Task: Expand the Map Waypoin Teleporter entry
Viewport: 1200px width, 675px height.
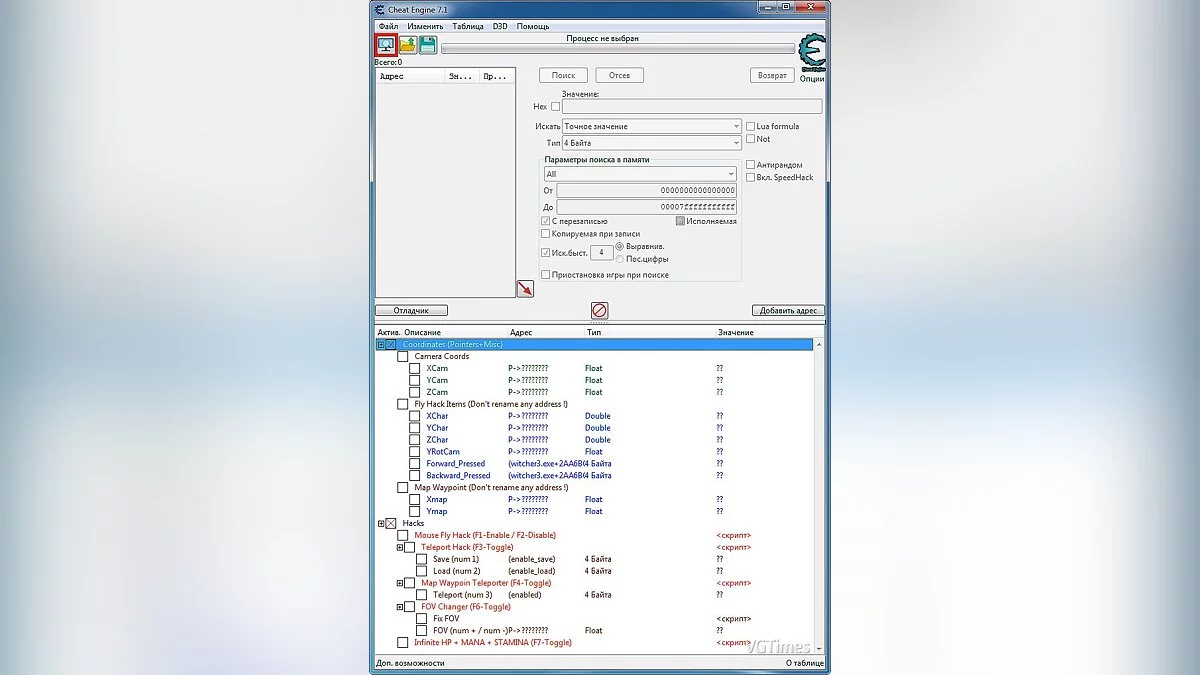Action: pyautogui.click(x=400, y=583)
